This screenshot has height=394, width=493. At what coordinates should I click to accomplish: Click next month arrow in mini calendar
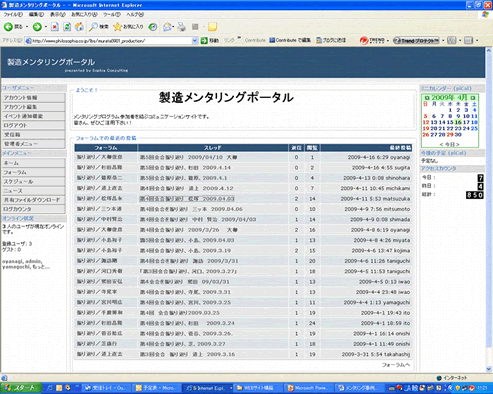click(473, 98)
